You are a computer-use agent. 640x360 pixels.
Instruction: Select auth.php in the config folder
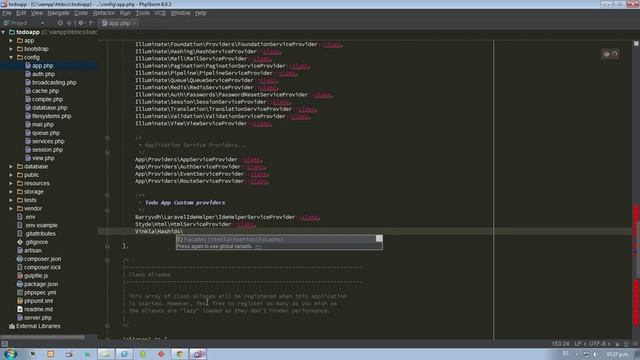point(43,74)
